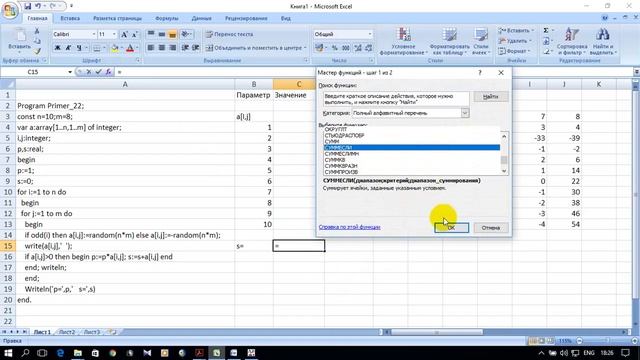Viewport: 640px width, 360px height.
Task: Click Wrap Text (Перенос текста)
Action: point(229,34)
